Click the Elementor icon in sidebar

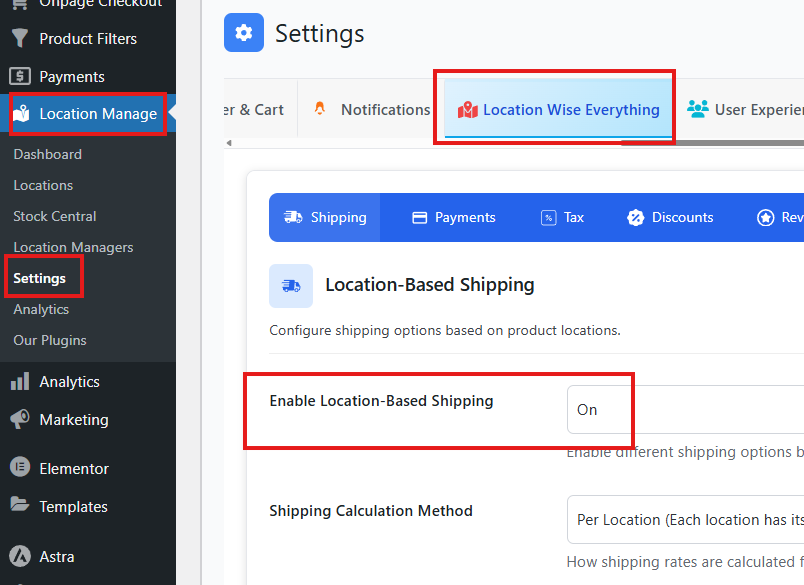click(x=19, y=468)
